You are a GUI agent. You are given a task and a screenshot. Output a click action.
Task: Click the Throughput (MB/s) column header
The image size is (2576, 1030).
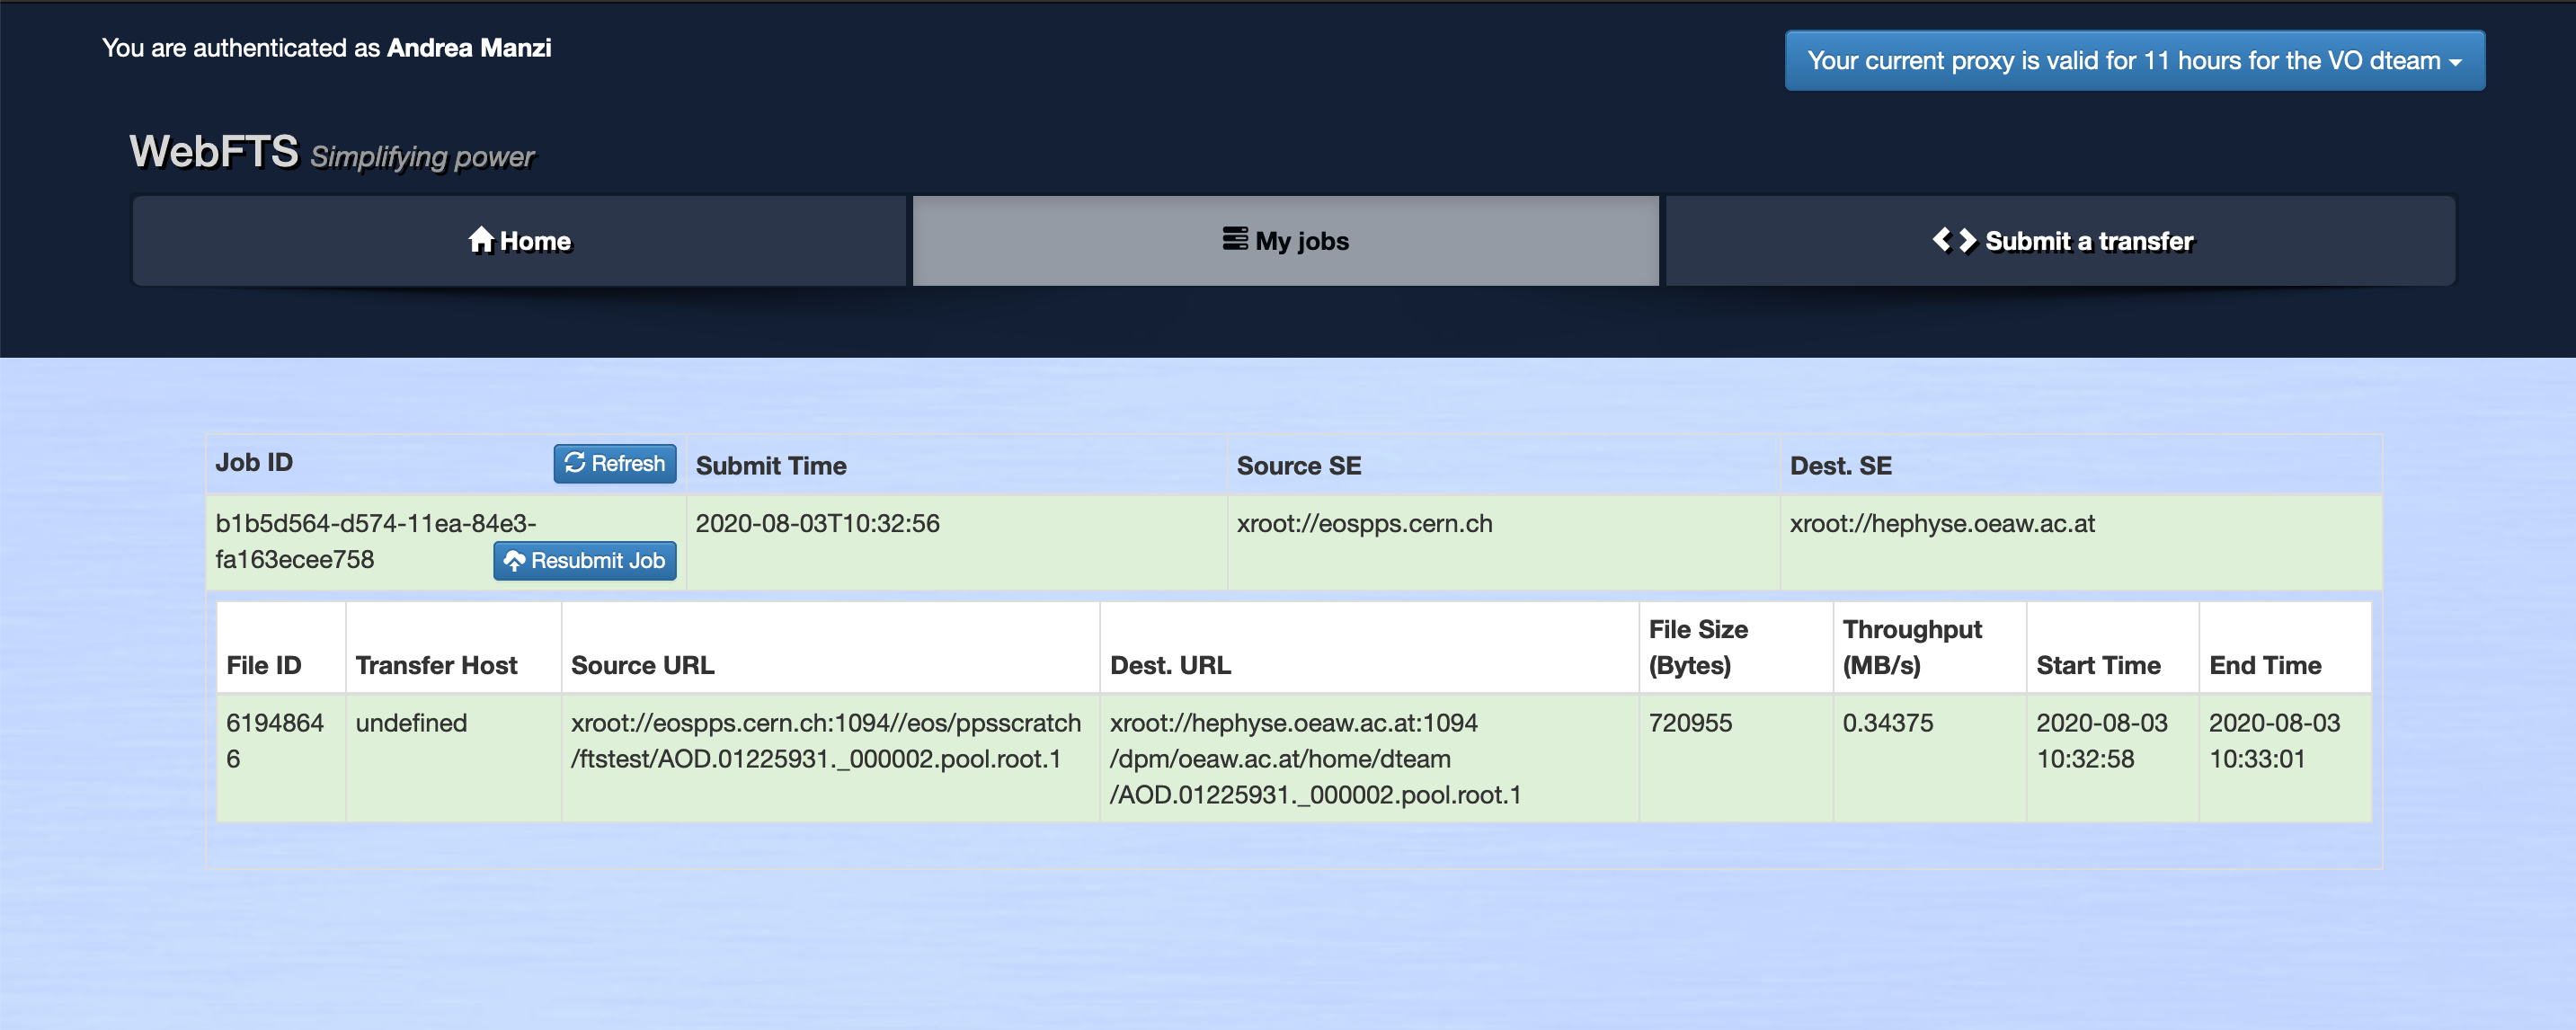pos(1911,647)
